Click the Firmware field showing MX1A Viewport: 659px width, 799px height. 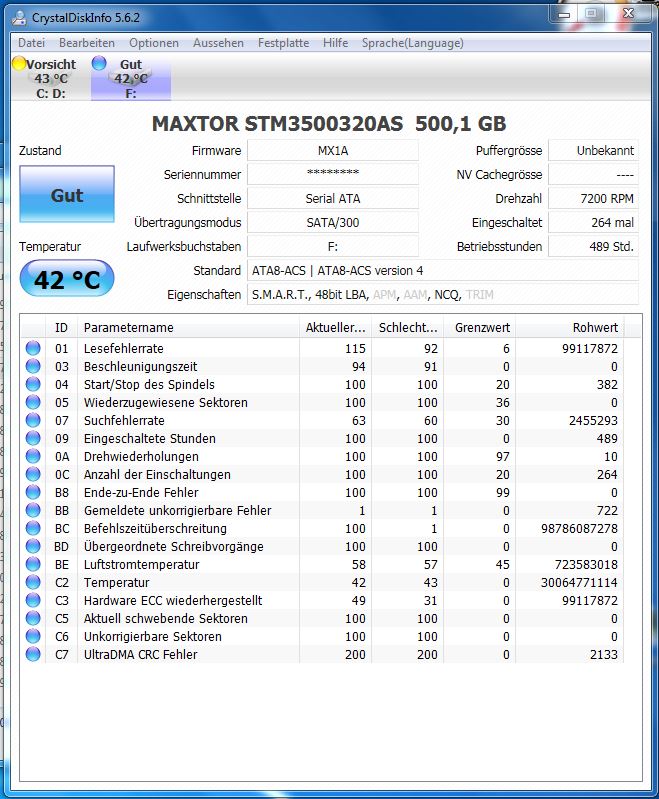point(333,151)
